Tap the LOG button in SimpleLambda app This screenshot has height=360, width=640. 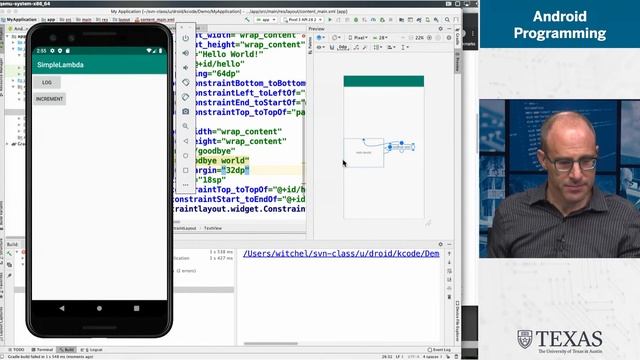click(x=47, y=82)
